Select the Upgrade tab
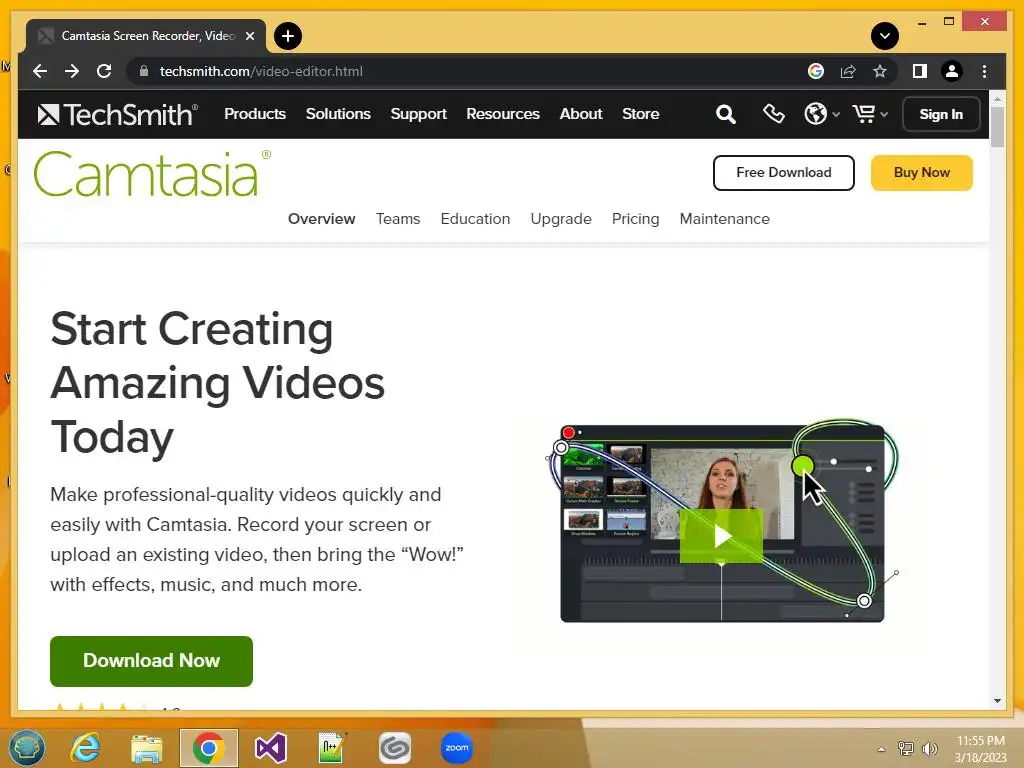This screenshot has width=1024, height=768. tap(560, 219)
